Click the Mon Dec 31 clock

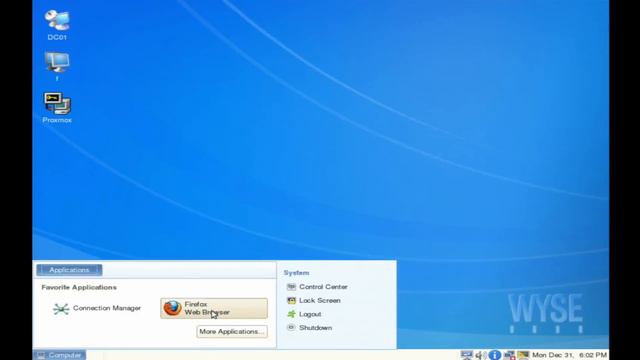coord(569,355)
